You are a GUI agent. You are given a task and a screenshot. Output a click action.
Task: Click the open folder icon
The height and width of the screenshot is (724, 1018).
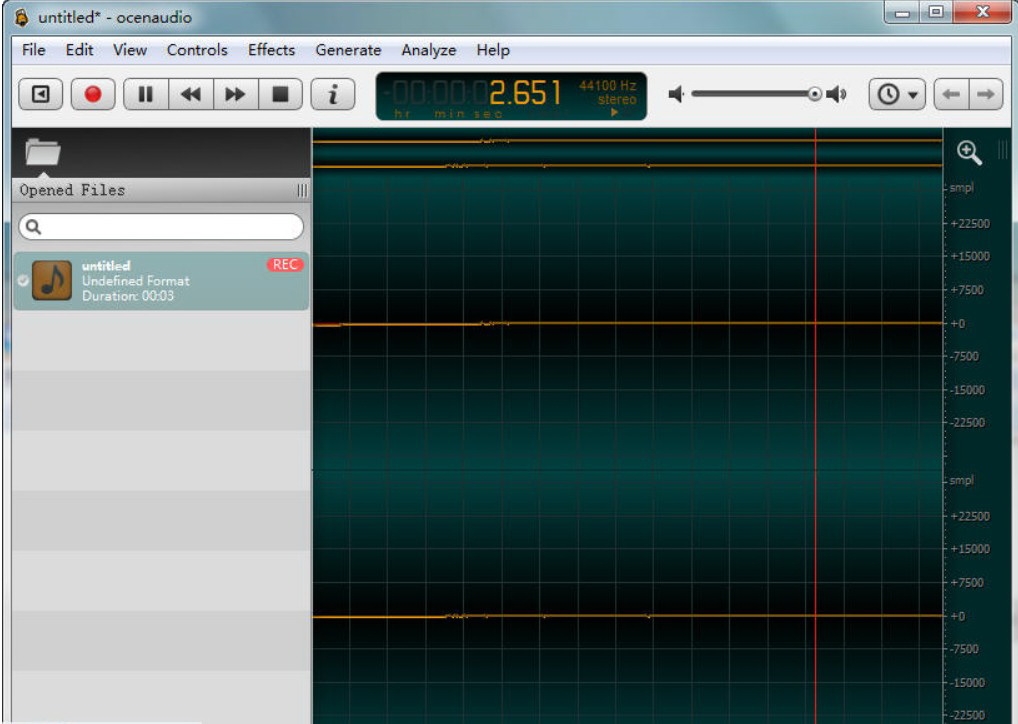click(x=43, y=152)
